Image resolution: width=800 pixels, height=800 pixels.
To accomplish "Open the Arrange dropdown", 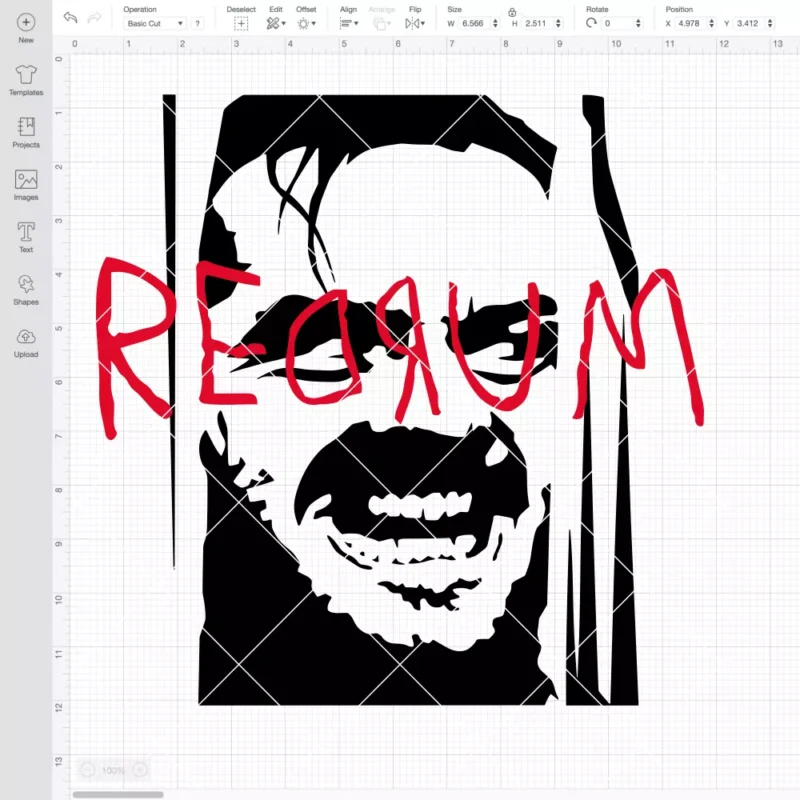I will [382, 23].
